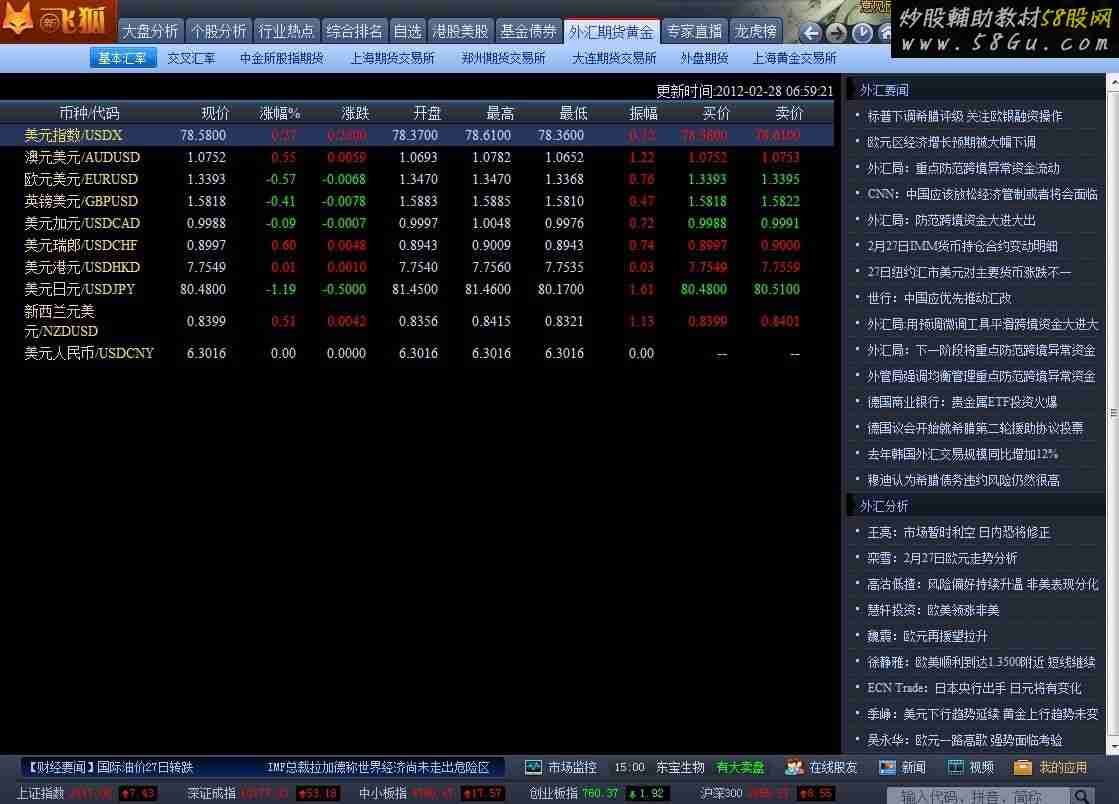Click the scrollbar down arrow of news panel

coord(1113,747)
